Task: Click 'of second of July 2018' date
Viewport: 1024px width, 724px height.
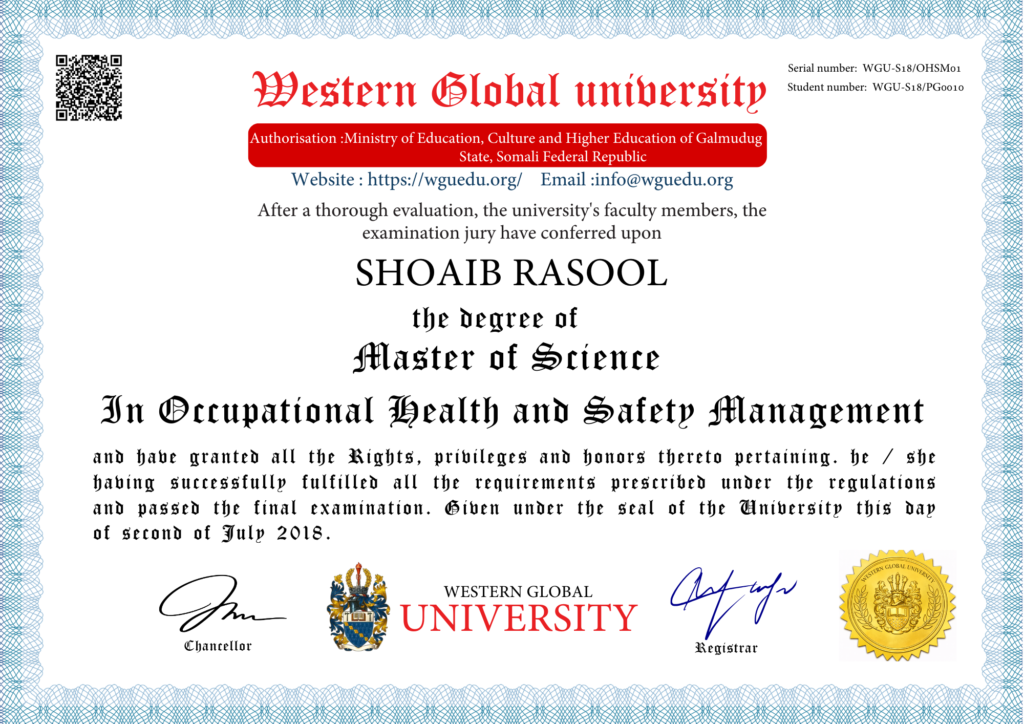Action: [212, 533]
